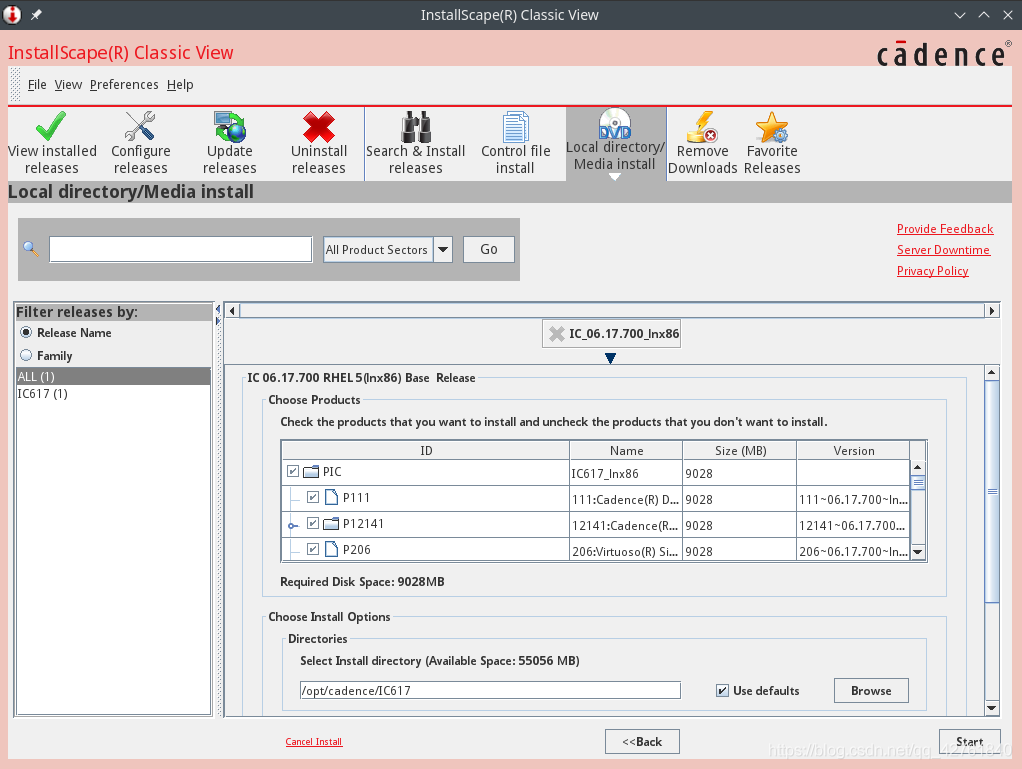1022x769 pixels.
Task: Click the Version column header
Action: 853,450
